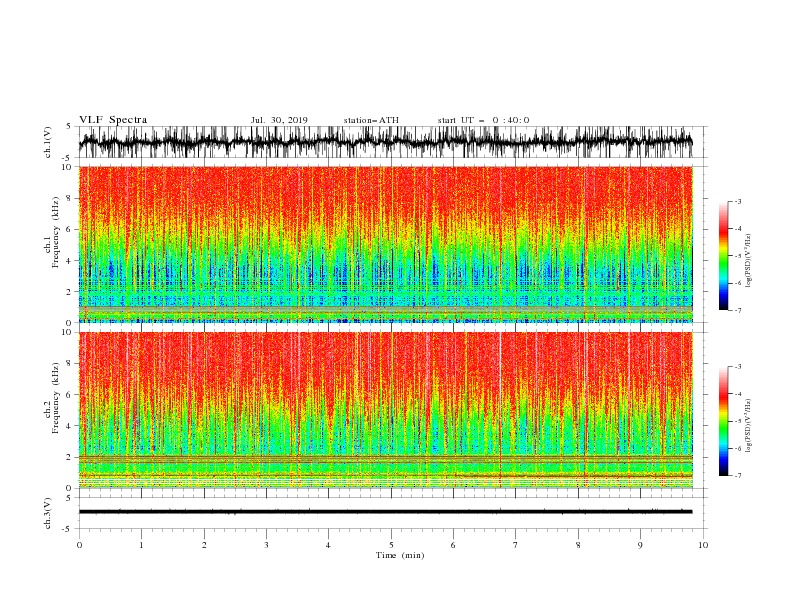Click the ch.1 color scale bar
The height and width of the screenshot is (612, 792).
723,256
